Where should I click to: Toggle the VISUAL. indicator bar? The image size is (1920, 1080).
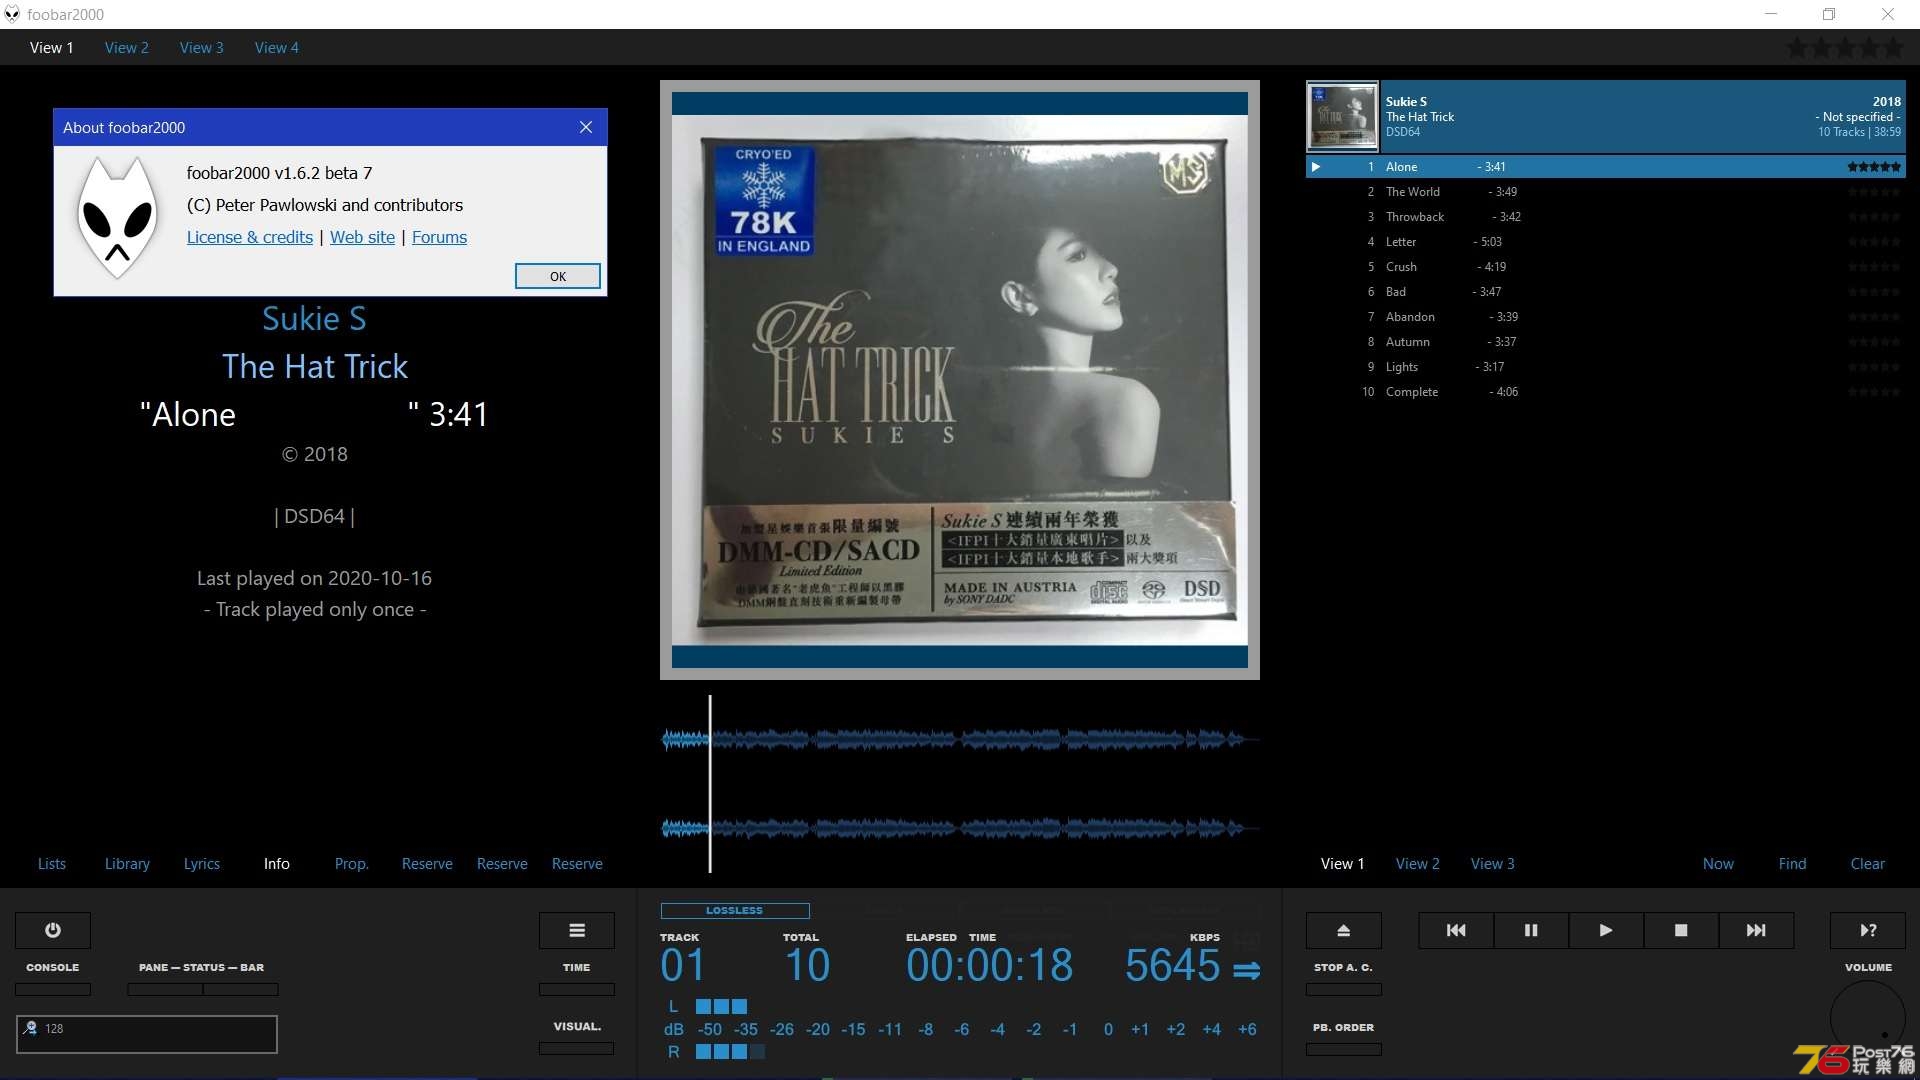click(577, 1048)
